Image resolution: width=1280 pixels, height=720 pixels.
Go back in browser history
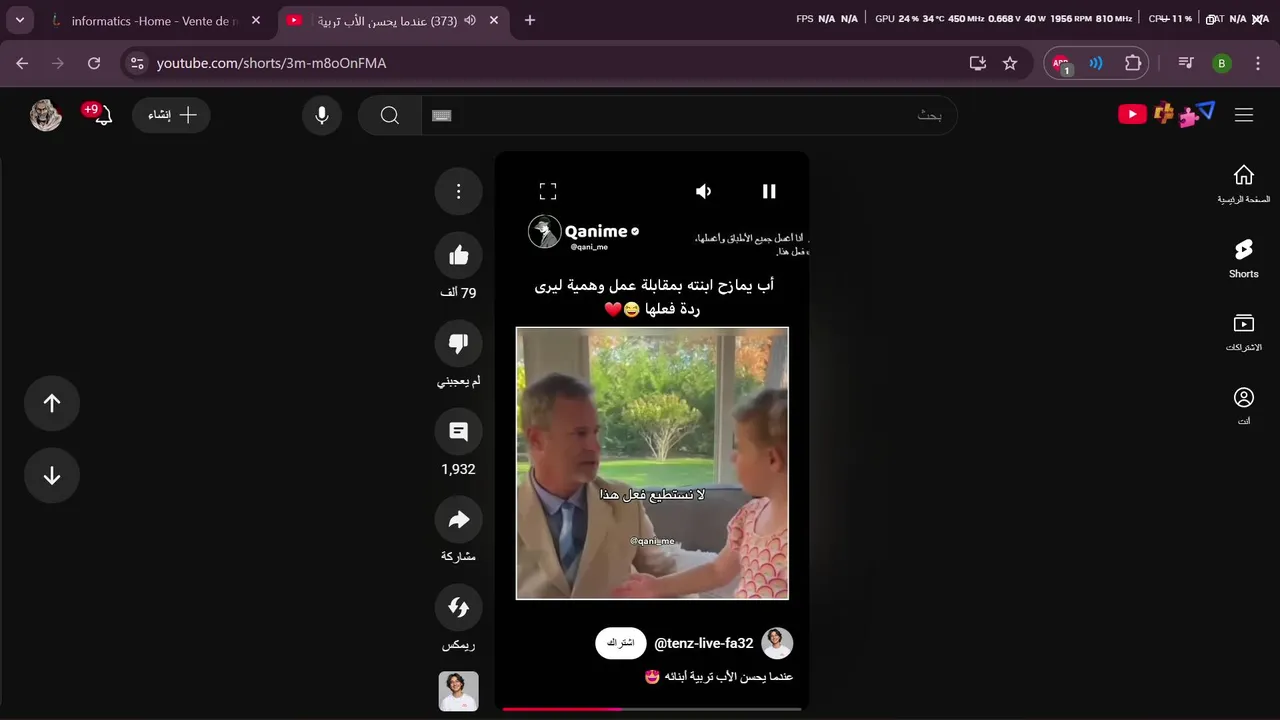point(22,63)
